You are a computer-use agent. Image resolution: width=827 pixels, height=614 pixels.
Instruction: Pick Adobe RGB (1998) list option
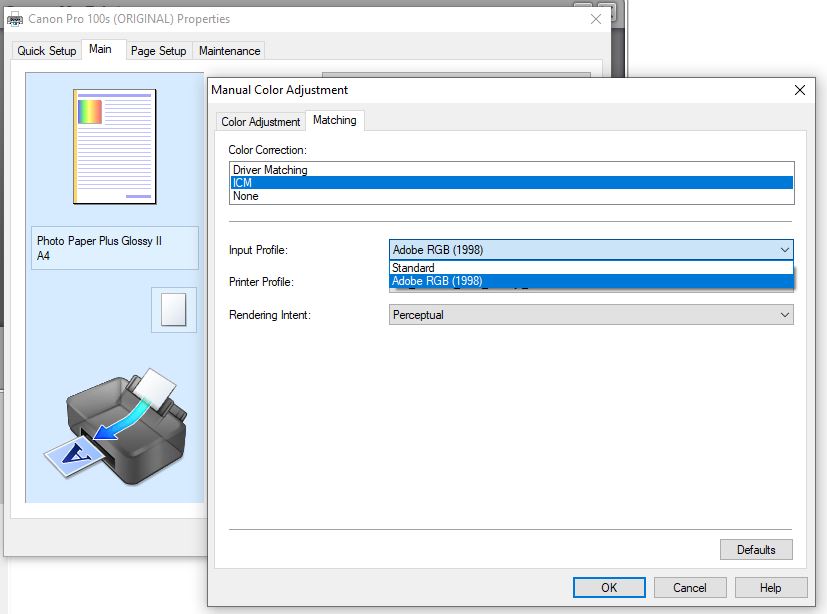437,281
